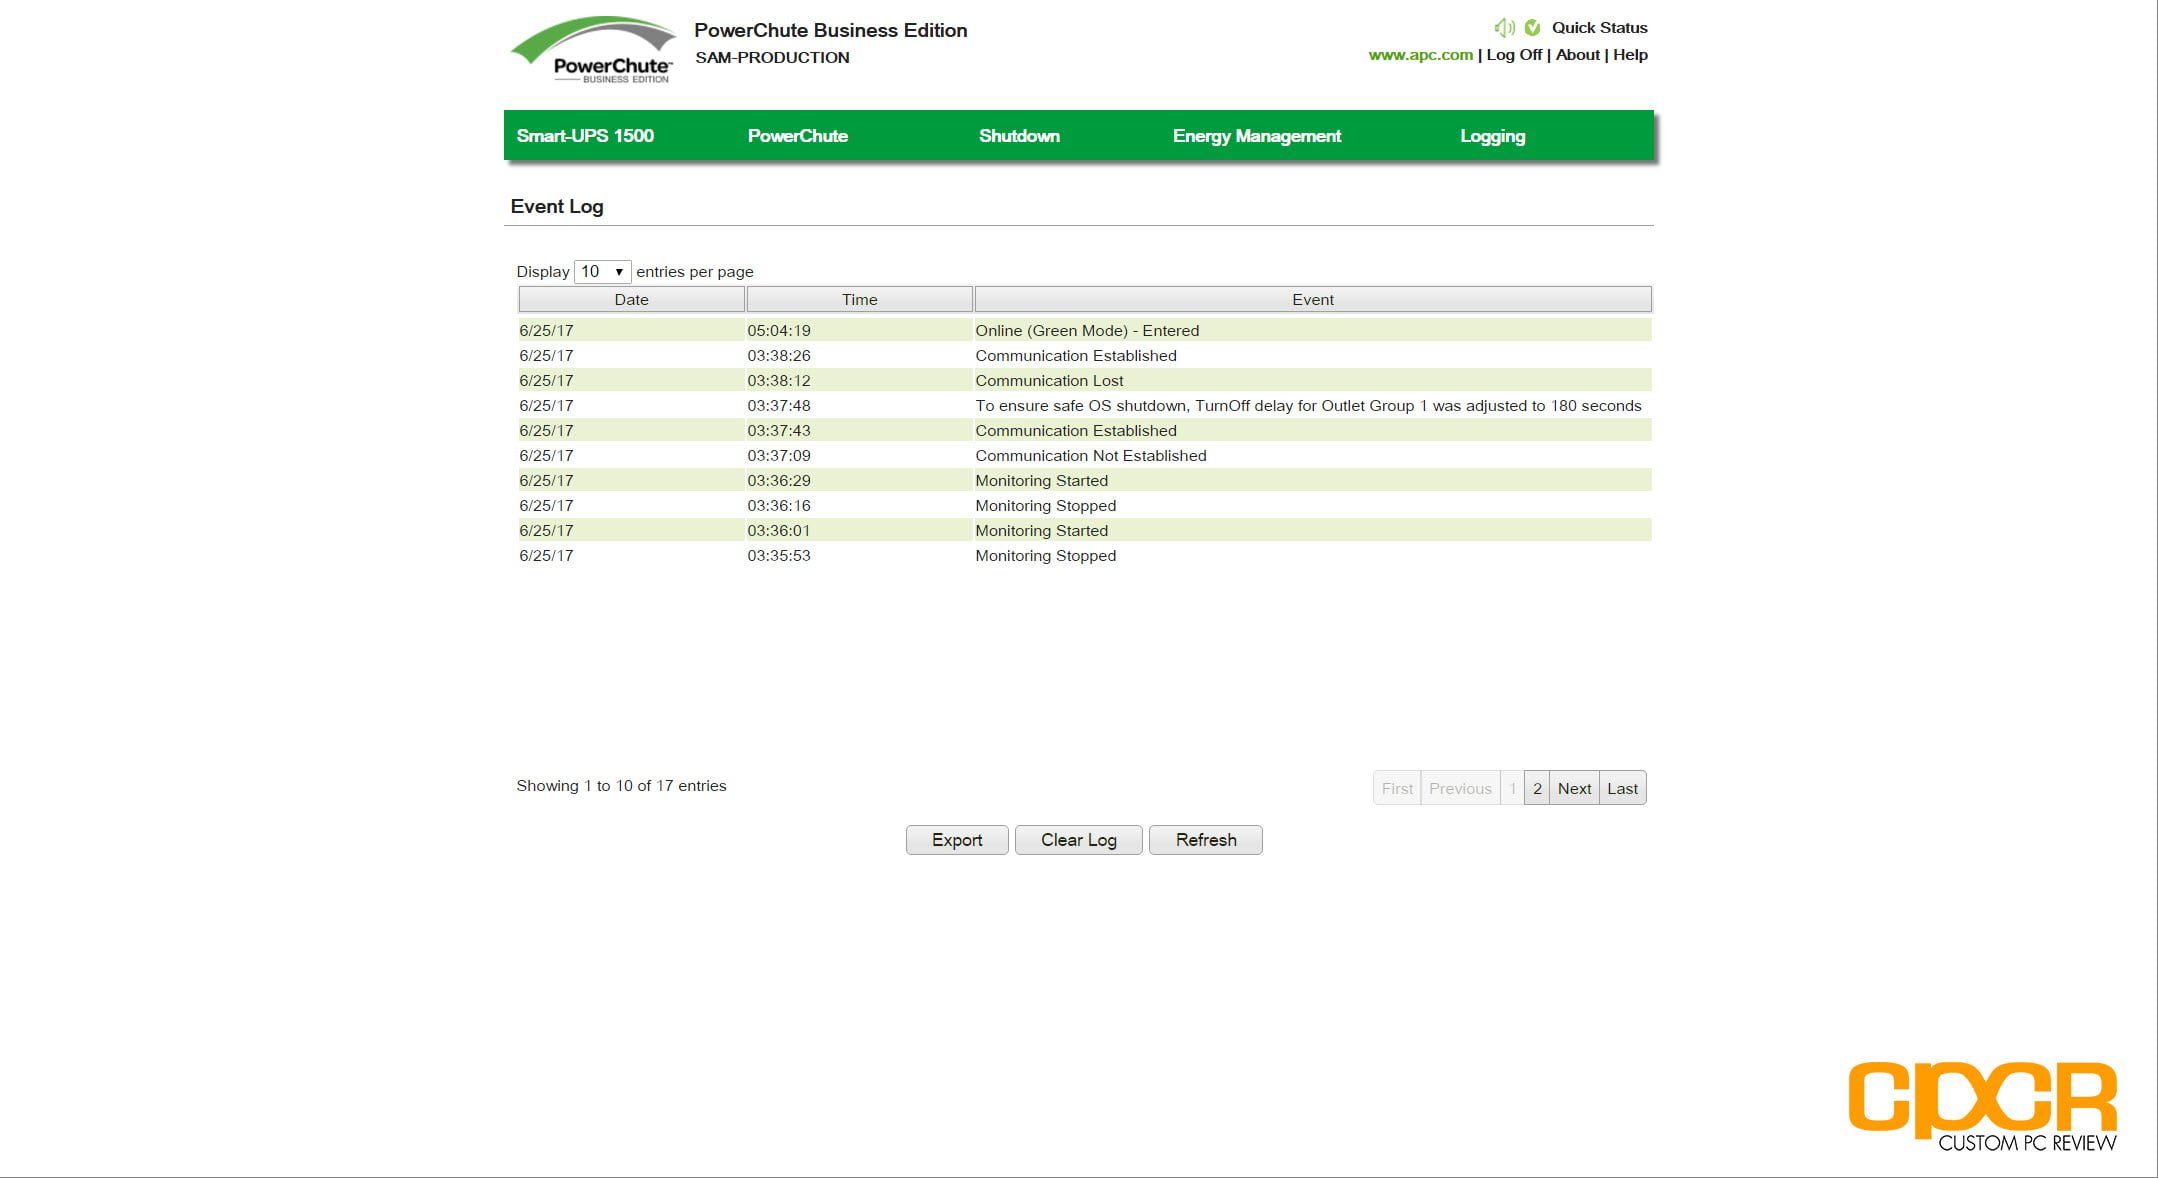This screenshot has width=2158, height=1178.
Task: Go to page 2
Action: point(1537,788)
